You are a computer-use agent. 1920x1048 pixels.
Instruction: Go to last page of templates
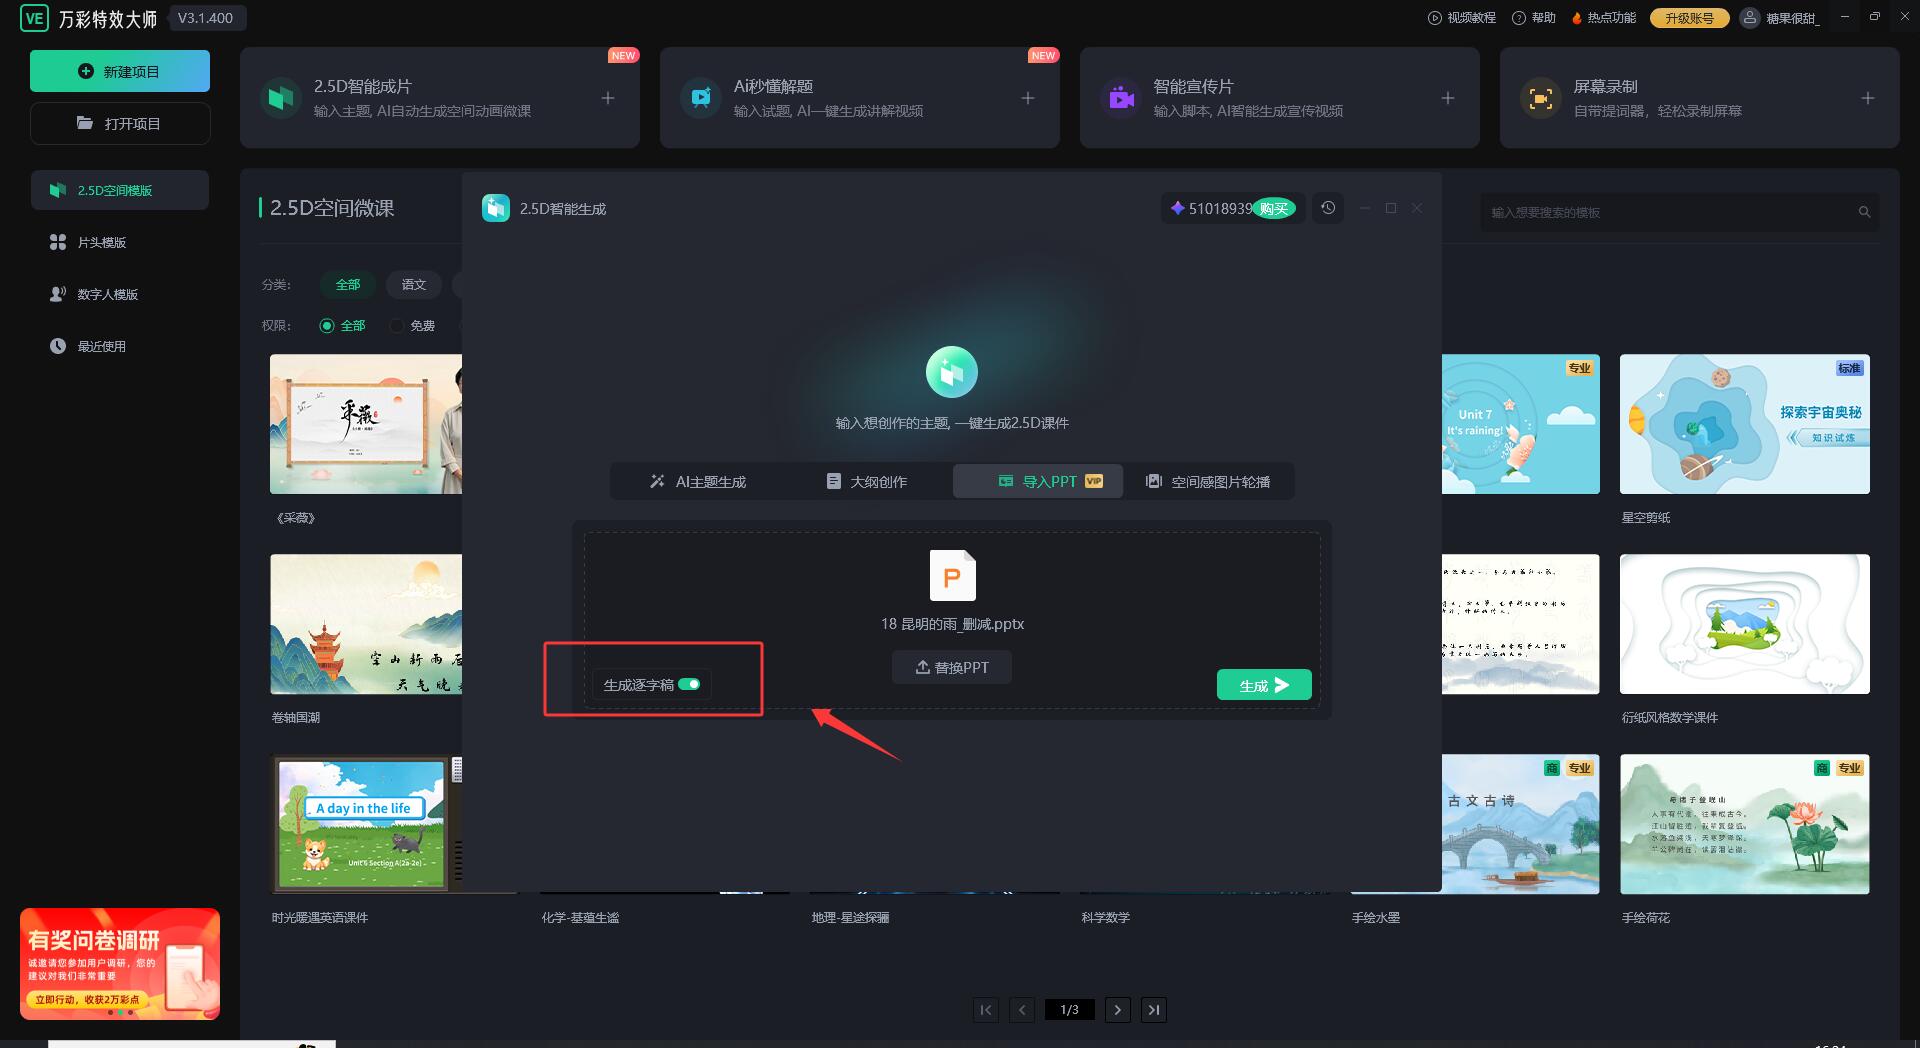pyautogui.click(x=1154, y=1010)
